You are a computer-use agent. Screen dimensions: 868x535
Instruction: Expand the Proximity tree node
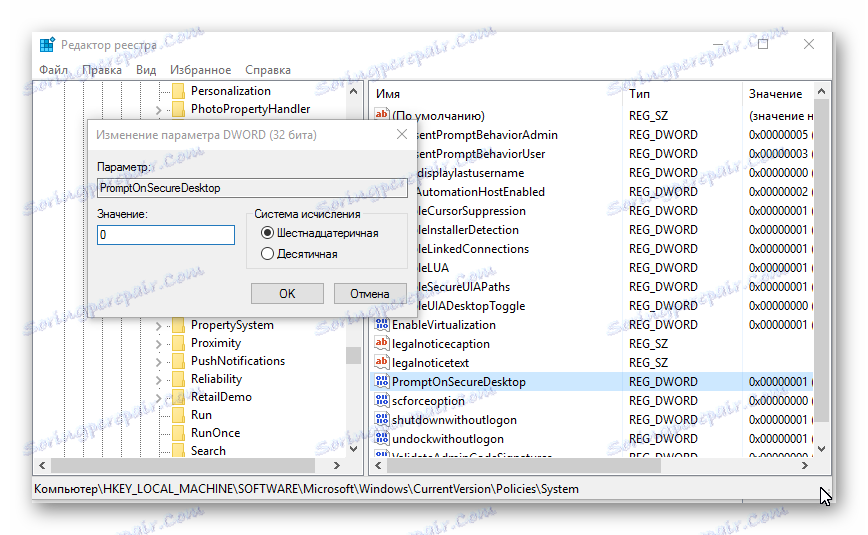(158, 344)
